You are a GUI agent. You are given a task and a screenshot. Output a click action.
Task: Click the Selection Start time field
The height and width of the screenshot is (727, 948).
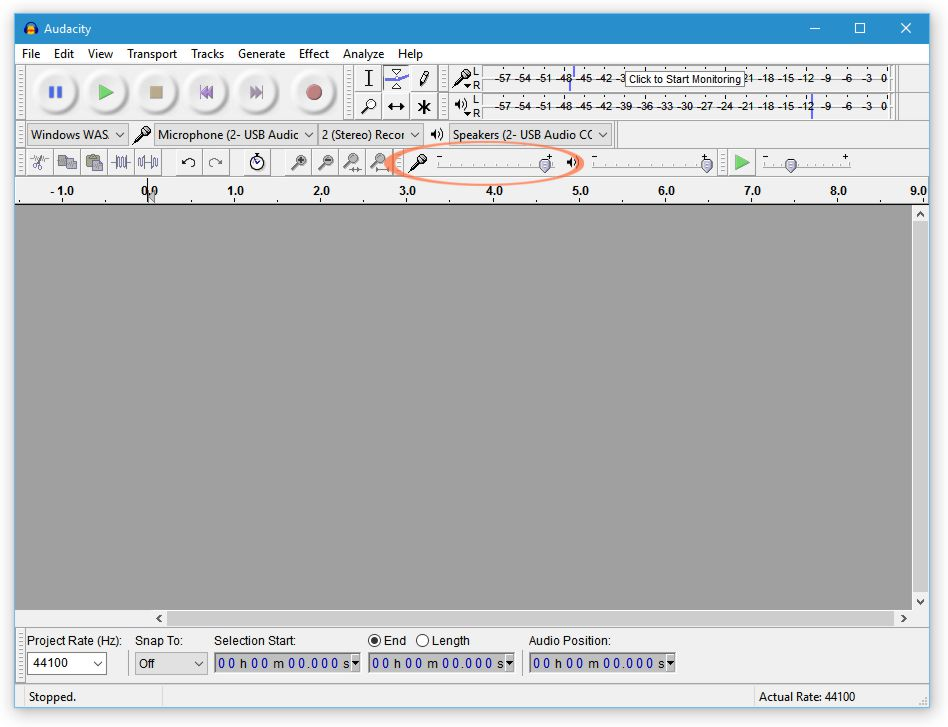tap(288, 663)
